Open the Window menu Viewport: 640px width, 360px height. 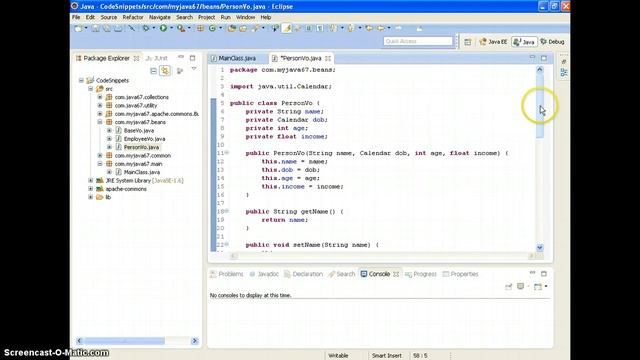click(x=245, y=17)
